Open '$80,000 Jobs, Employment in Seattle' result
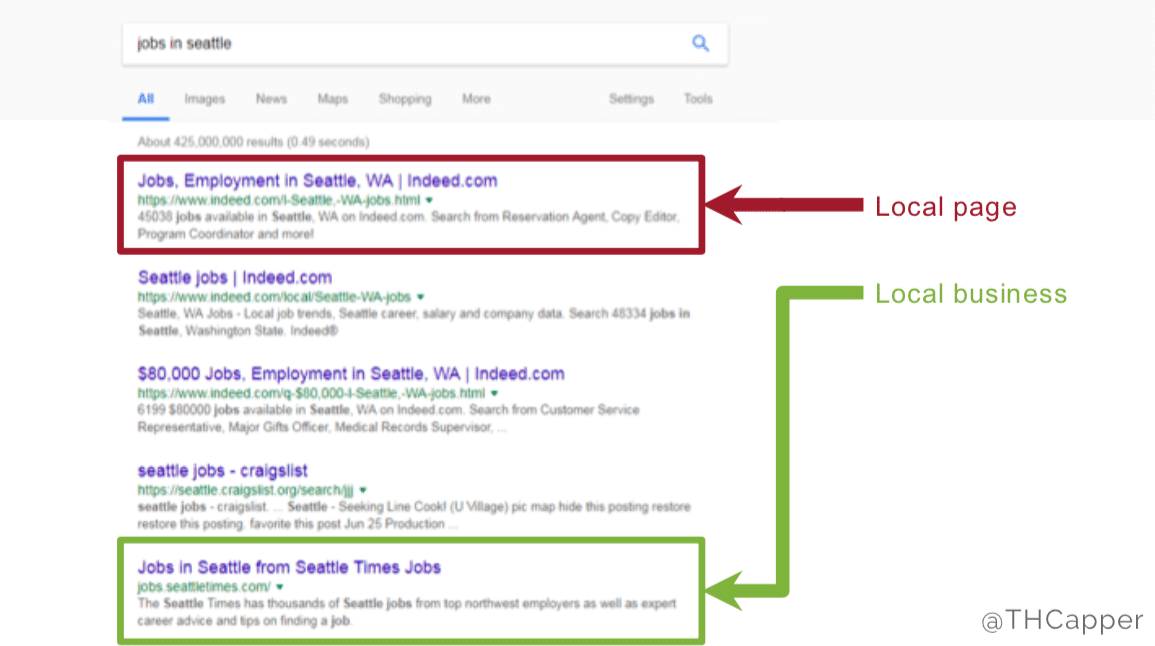The image size is (1155, 646). (x=351, y=374)
